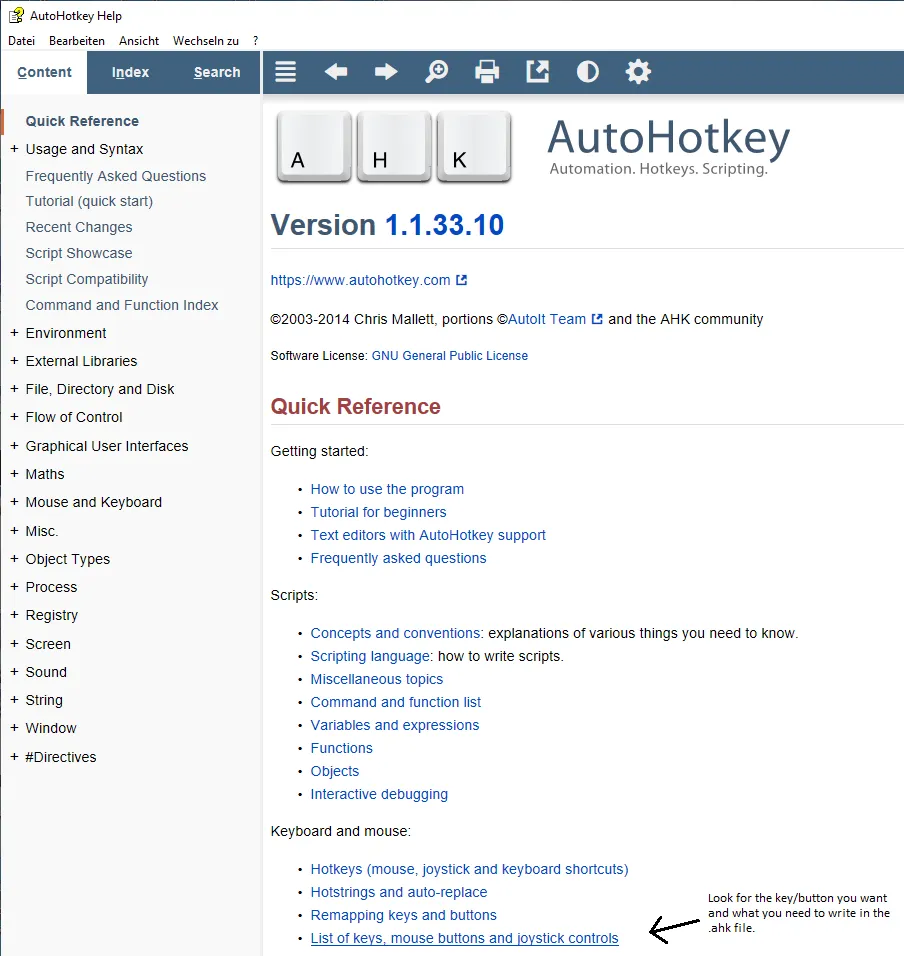Open the Datei menu
The image size is (904, 956).
pos(21,41)
